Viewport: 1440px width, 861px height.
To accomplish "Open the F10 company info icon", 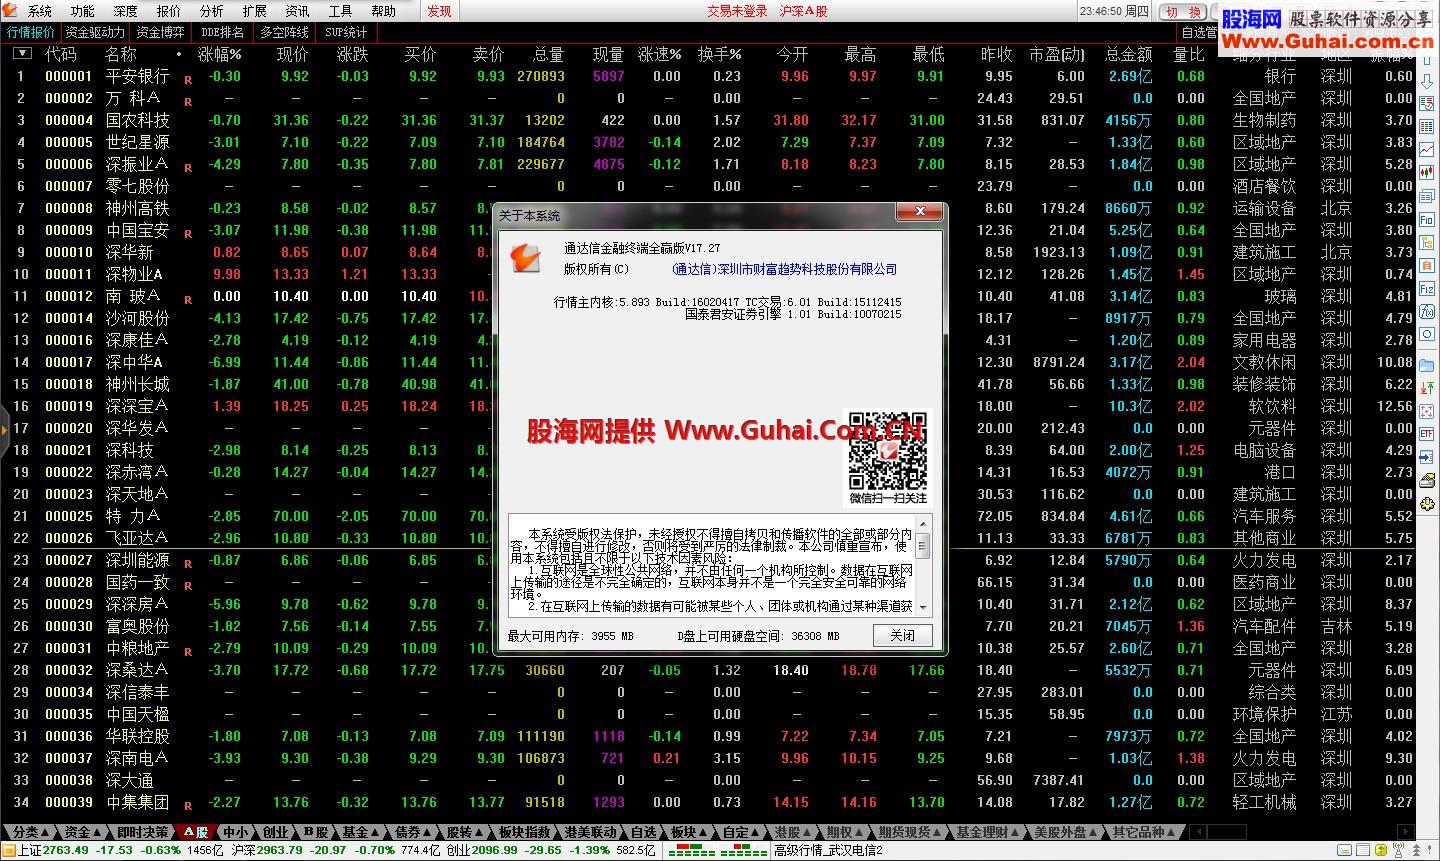I will click(x=1426, y=220).
